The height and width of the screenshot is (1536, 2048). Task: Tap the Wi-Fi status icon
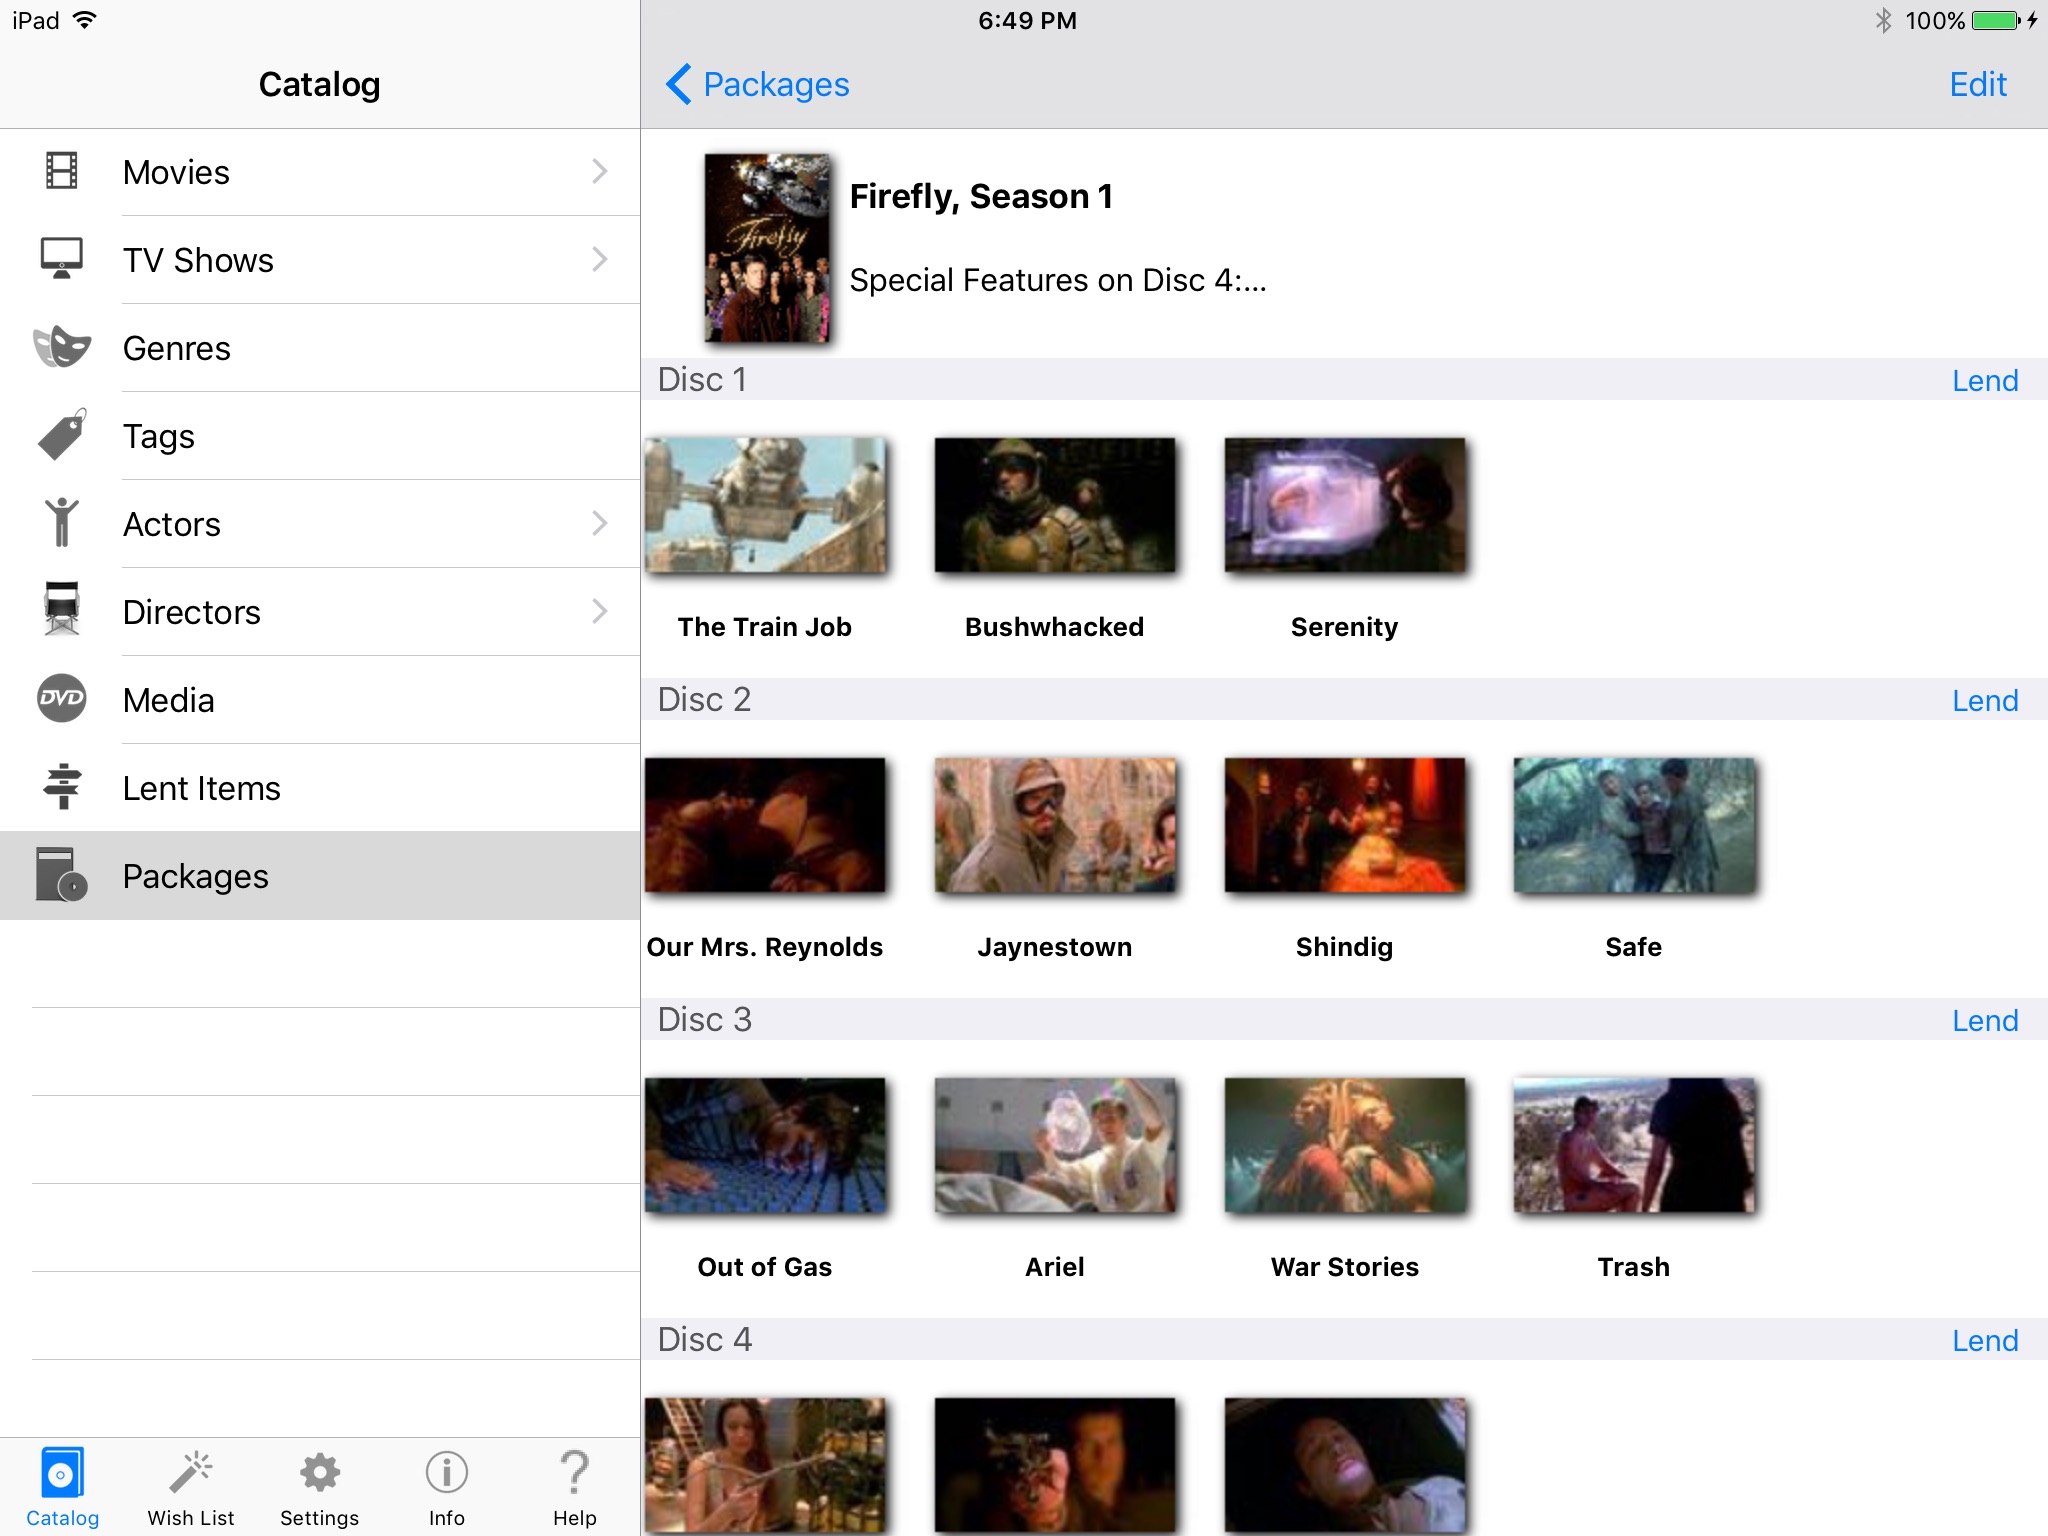(x=85, y=19)
